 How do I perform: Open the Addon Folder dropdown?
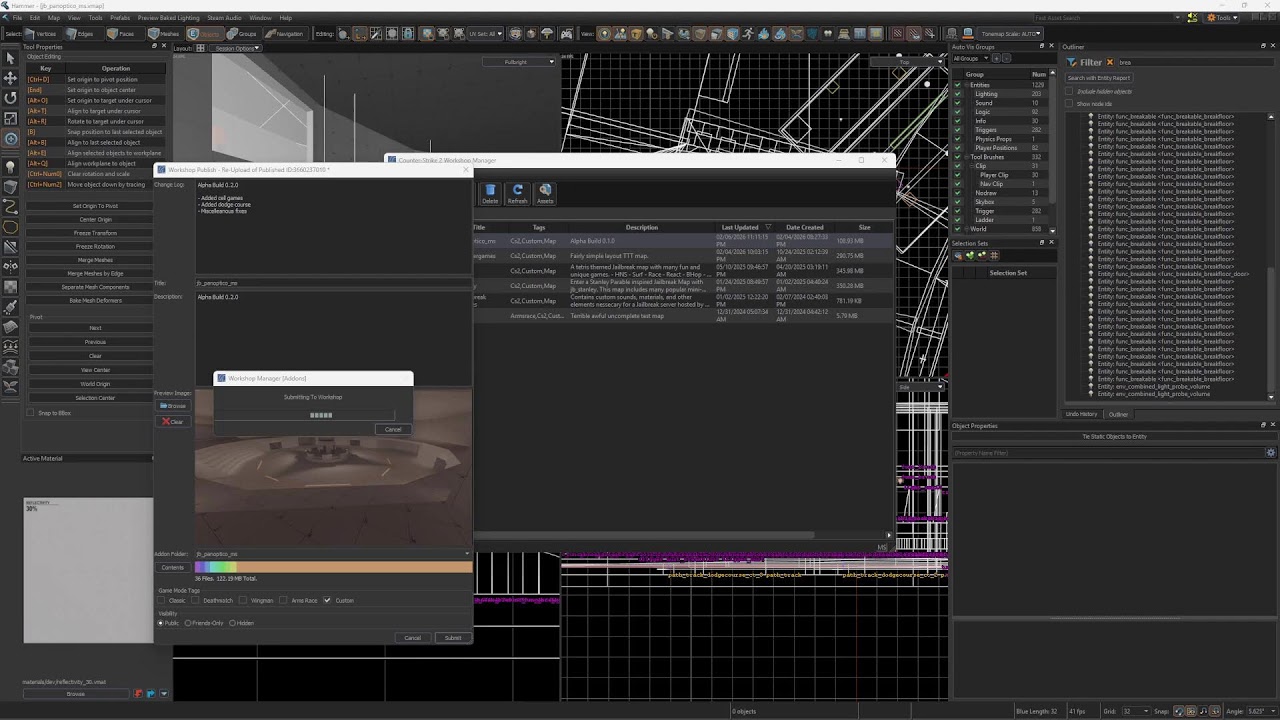click(332, 553)
